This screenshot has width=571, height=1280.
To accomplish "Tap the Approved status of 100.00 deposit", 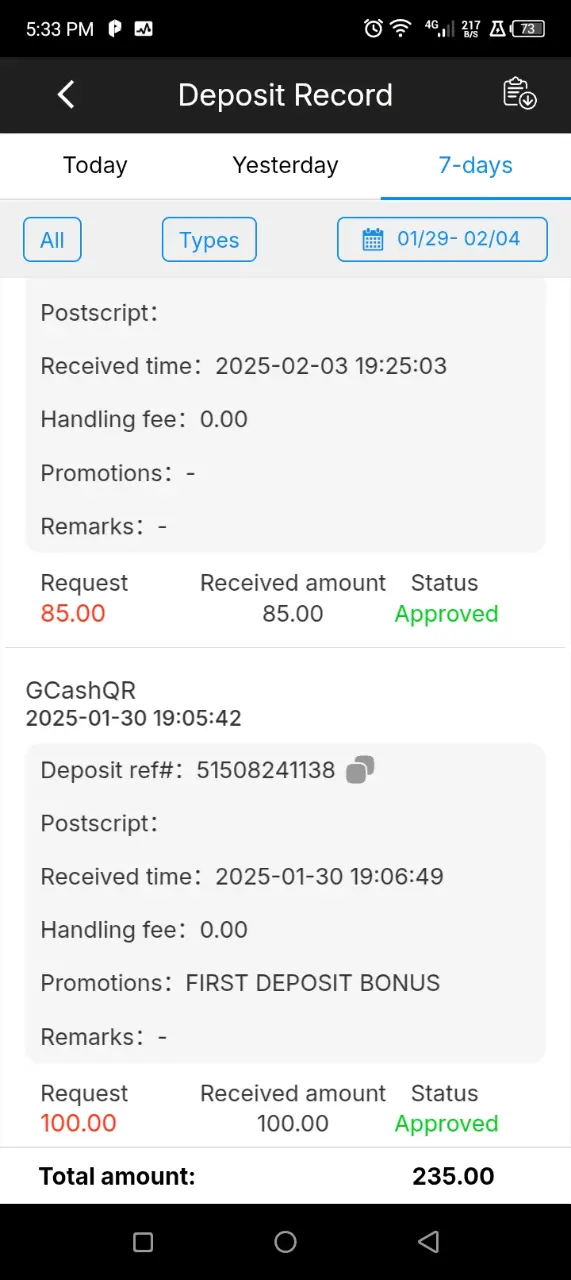I will coord(446,1124).
